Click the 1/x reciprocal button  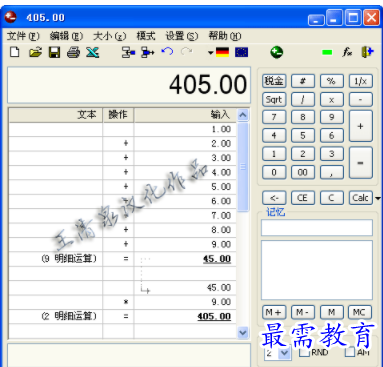tap(360, 81)
